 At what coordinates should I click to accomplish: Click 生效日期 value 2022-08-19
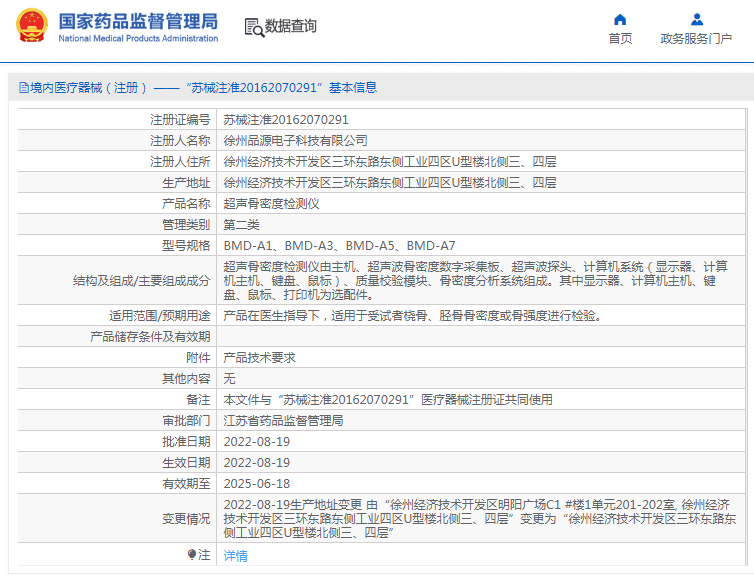pos(257,463)
